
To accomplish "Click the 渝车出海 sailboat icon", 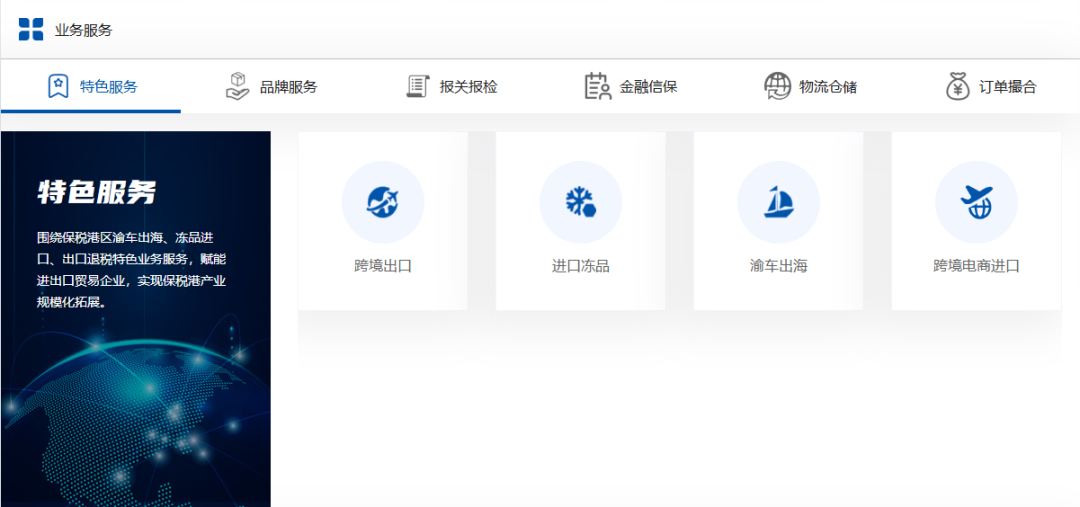I will click(x=778, y=202).
